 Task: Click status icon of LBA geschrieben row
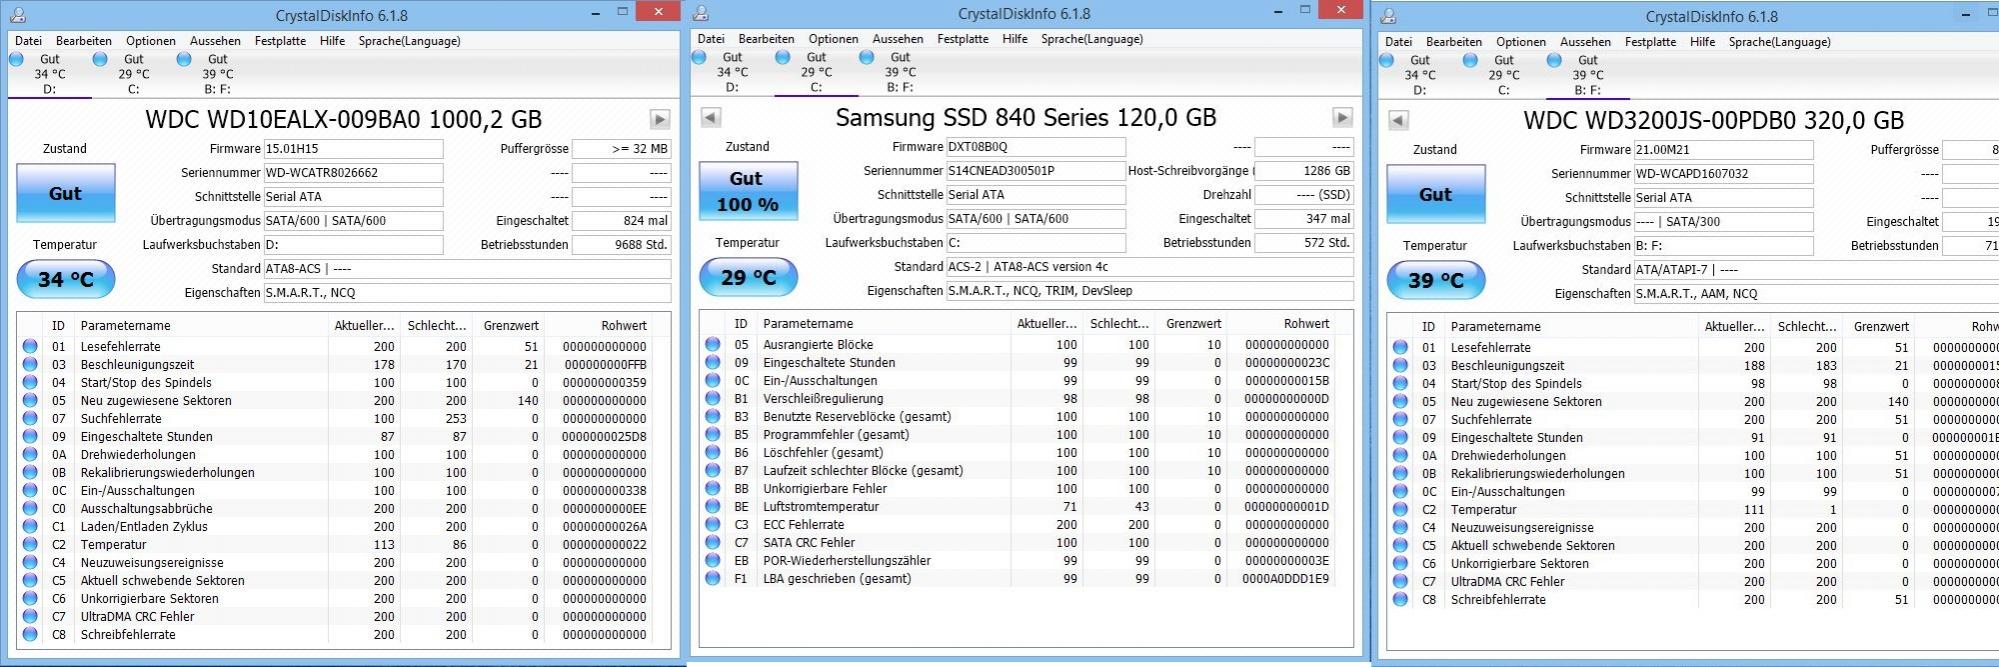712,579
